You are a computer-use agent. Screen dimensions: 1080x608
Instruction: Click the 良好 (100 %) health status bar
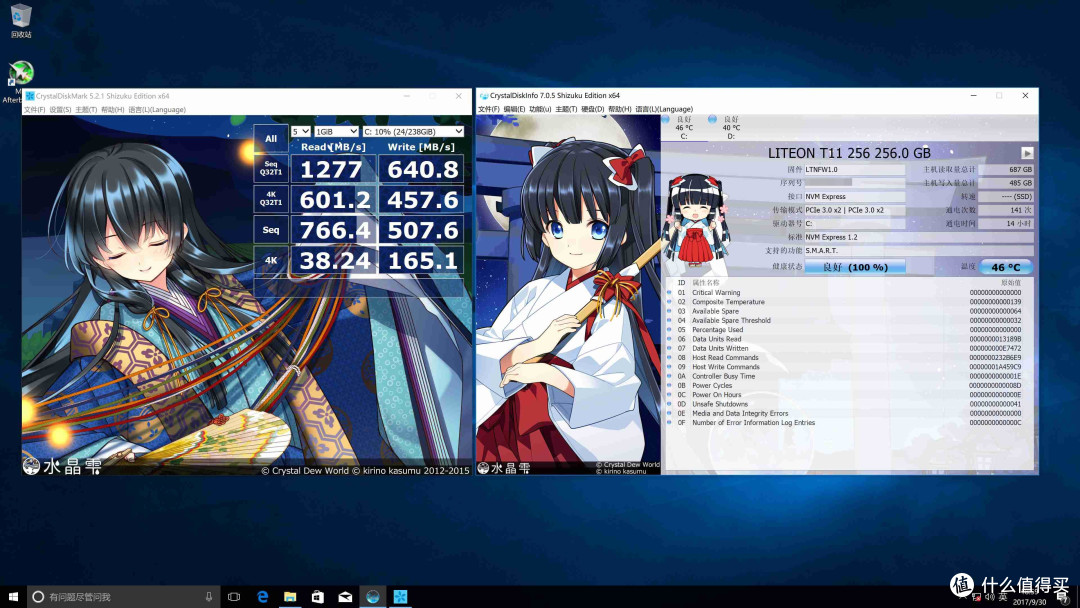pos(855,266)
